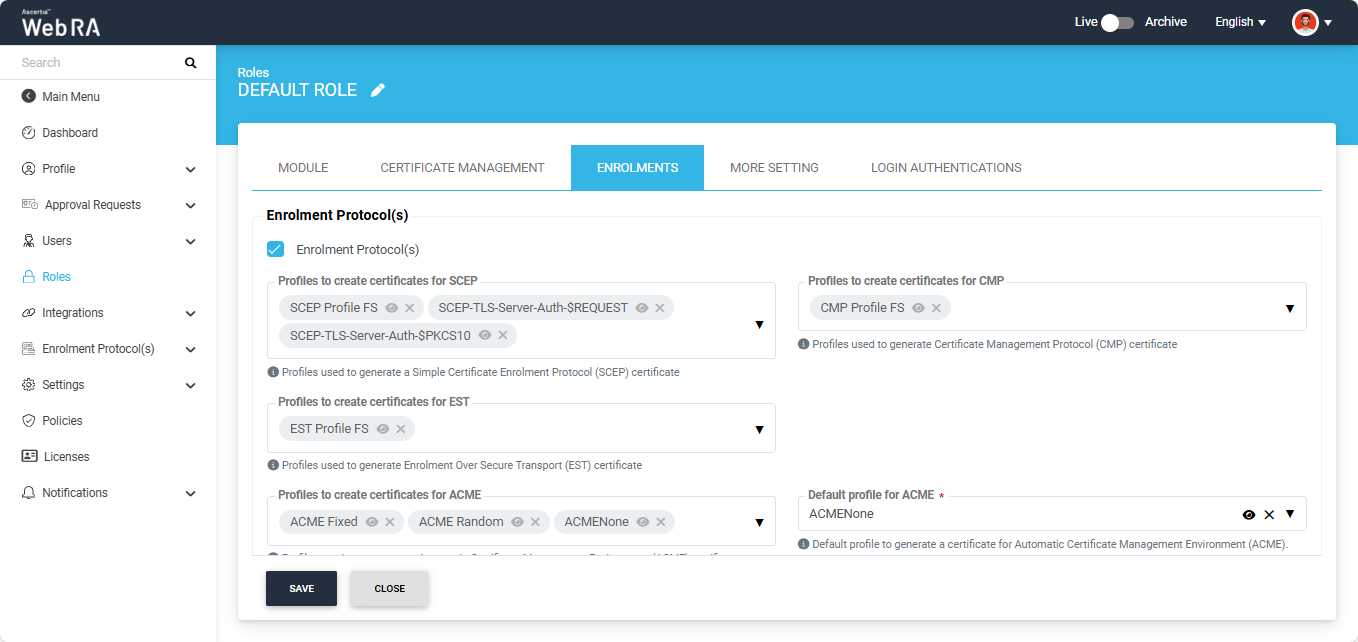Click the Main Menu back arrow icon
This screenshot has height=642, width=1358.
(29, 97)
